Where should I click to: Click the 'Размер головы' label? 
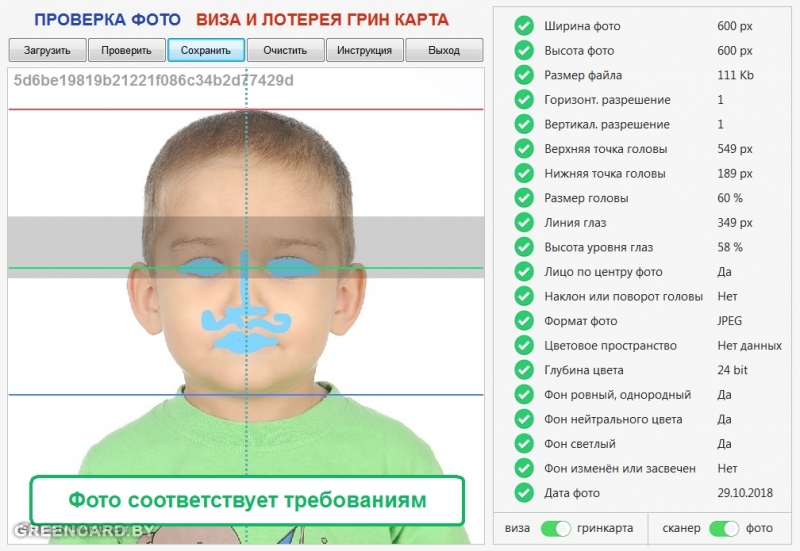click(x=586, y=198)
